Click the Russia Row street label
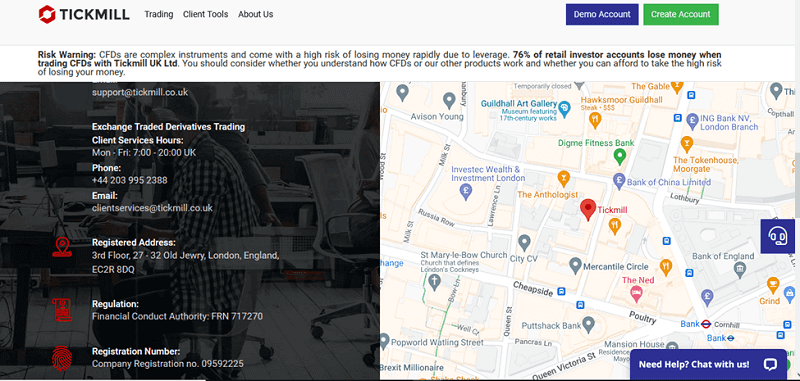800x381 pixels. tap(436, 218)
